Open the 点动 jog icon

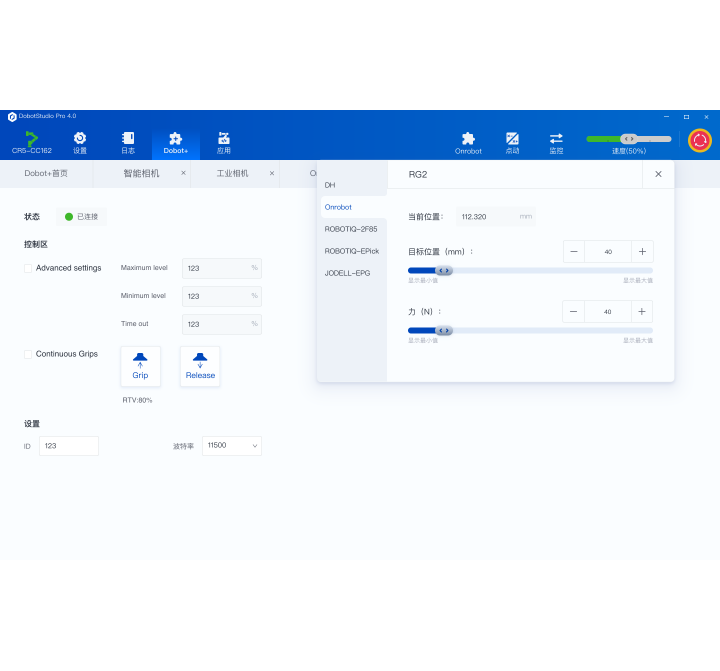[x=512, y=139]
